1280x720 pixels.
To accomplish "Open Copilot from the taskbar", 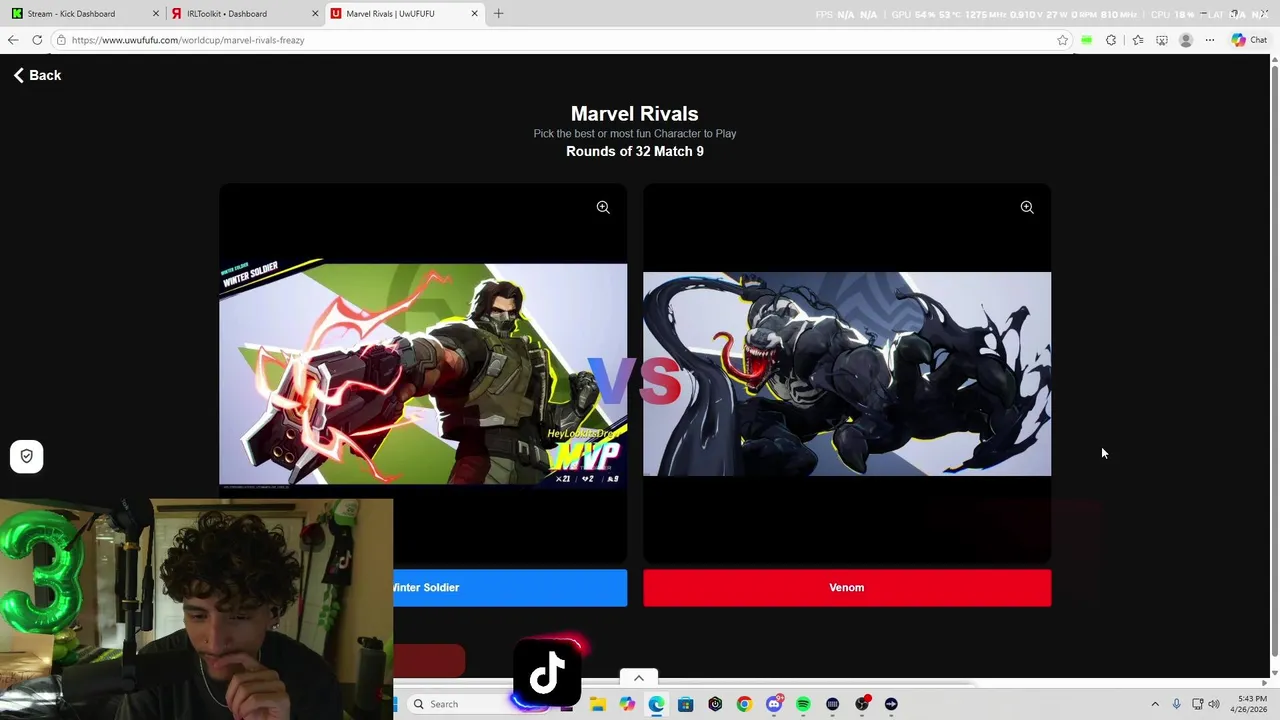I will coord(627,704).
